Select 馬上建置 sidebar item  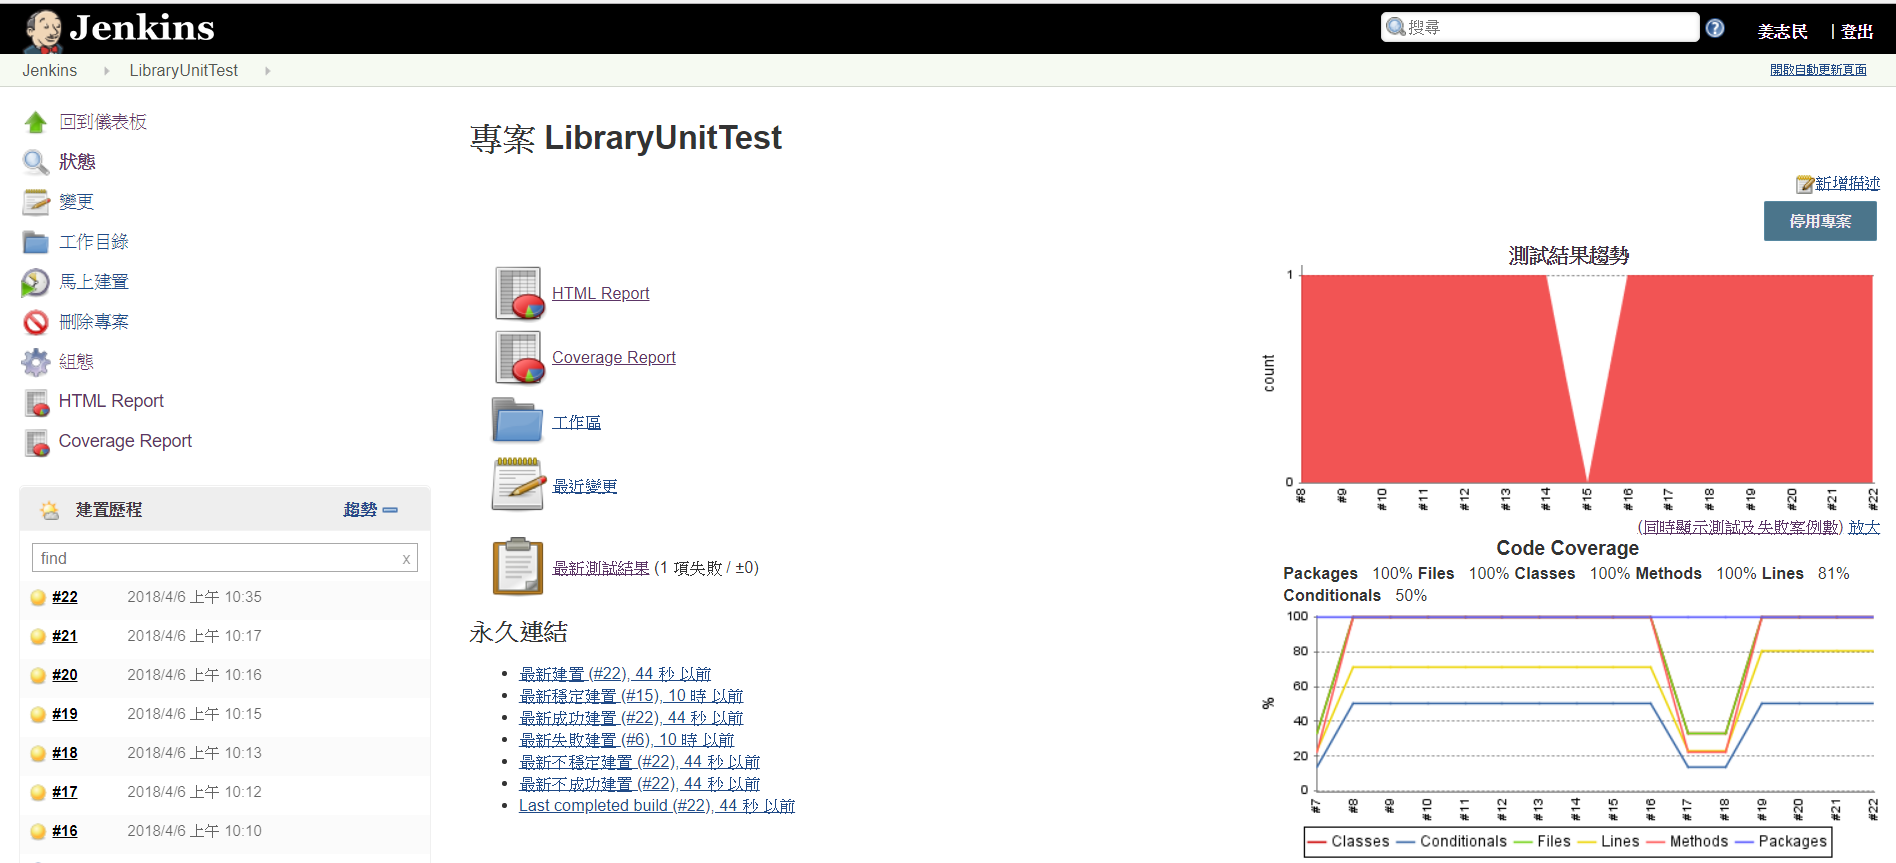94,282
